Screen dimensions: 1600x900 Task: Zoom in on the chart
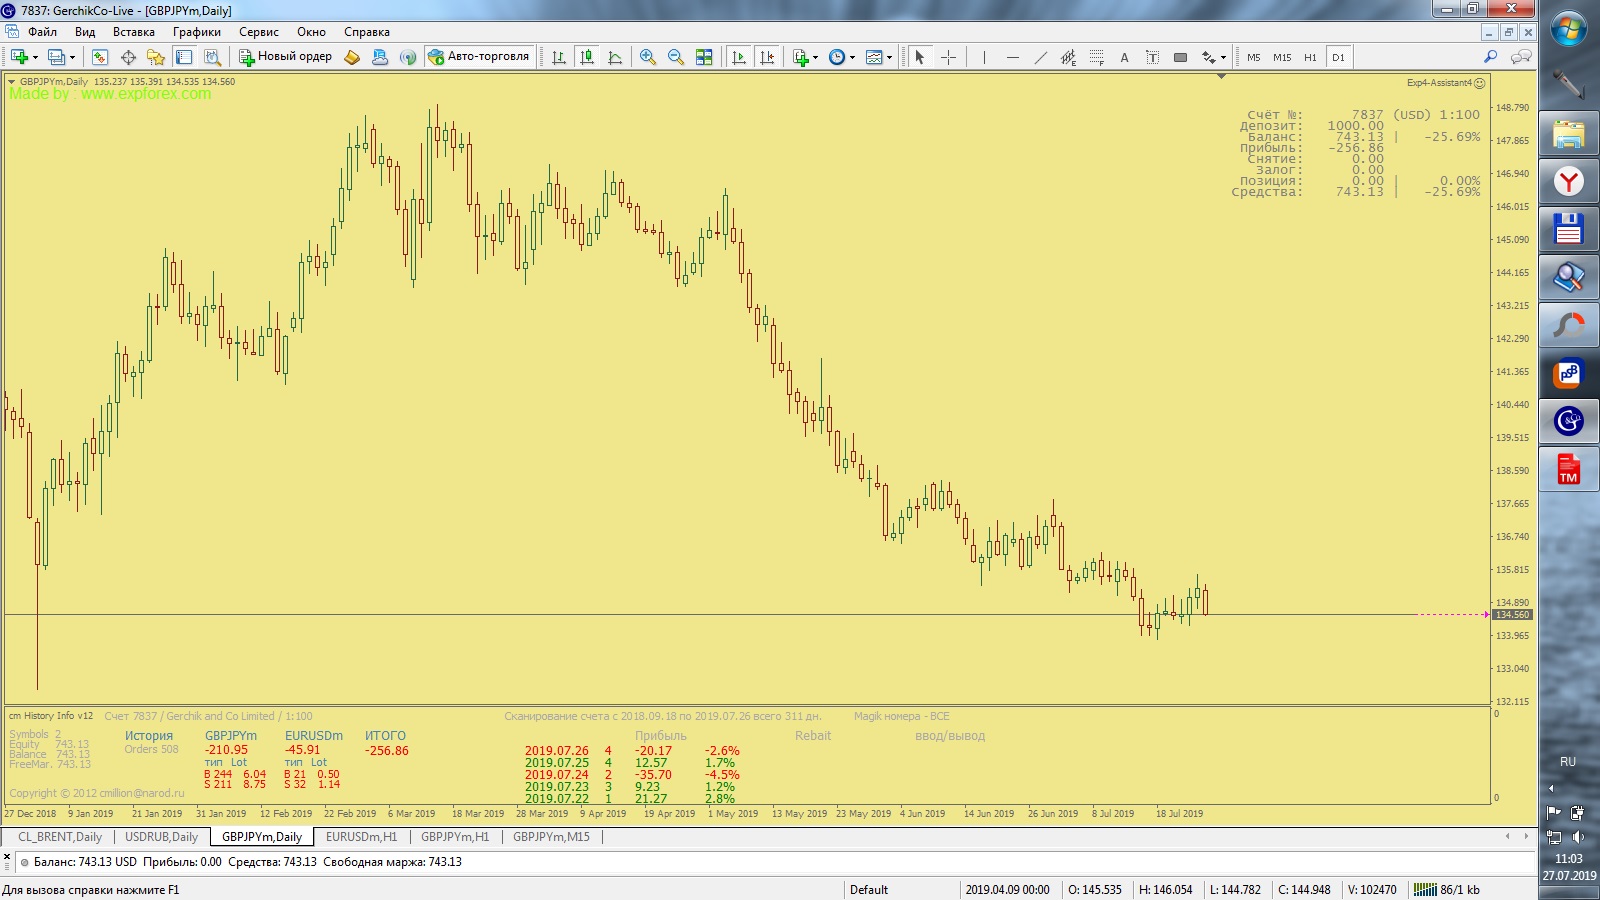pyautogui.click(x=648, y=57)
